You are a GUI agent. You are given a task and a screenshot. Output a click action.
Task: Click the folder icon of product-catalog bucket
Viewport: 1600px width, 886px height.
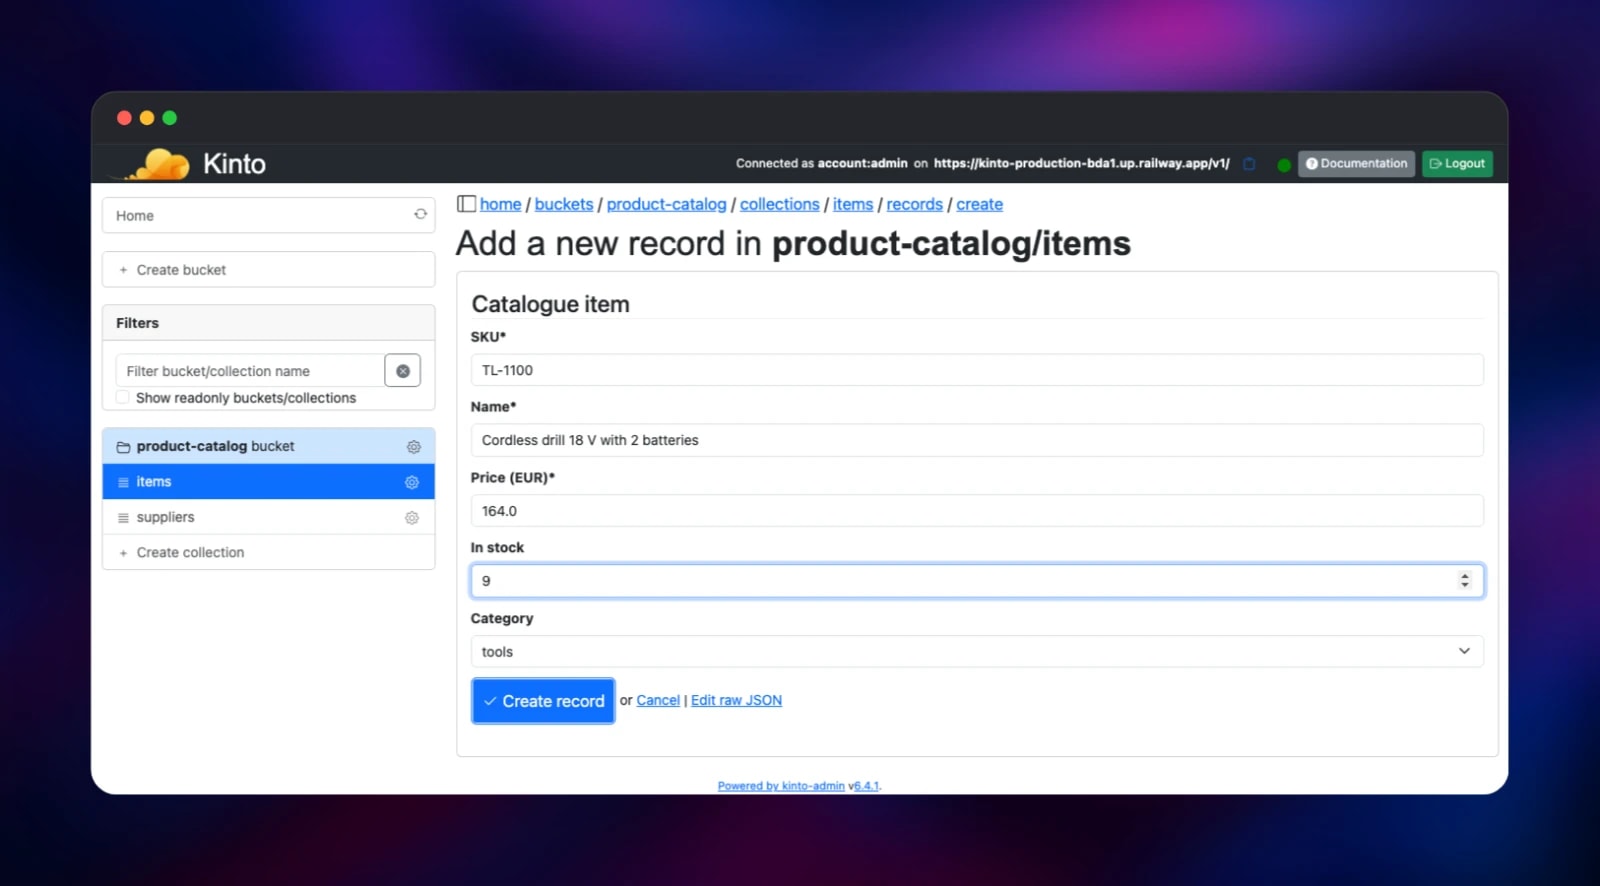pyautogui.click(x=123, y=447)
